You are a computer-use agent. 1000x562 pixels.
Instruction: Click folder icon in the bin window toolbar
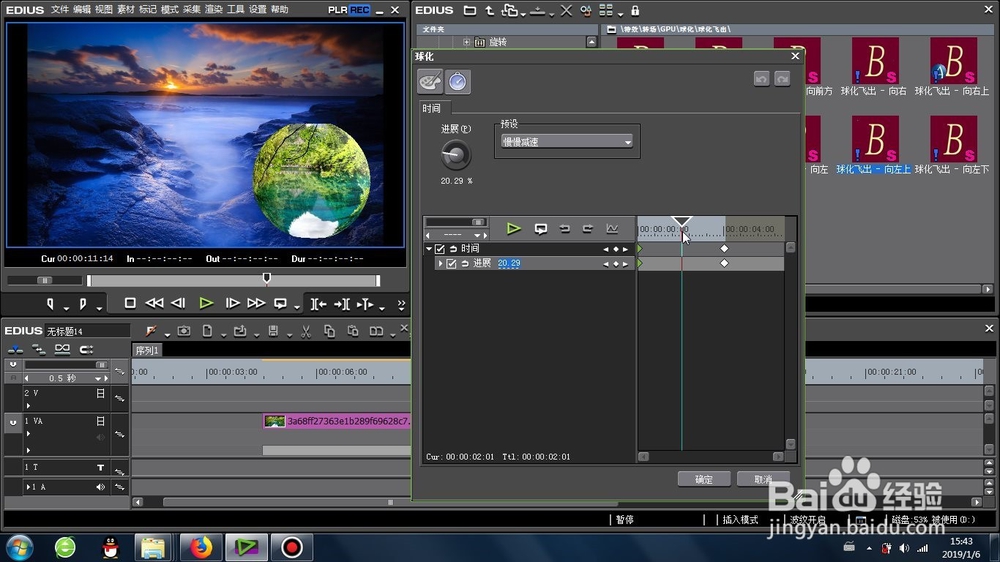(x=470, y=11)
